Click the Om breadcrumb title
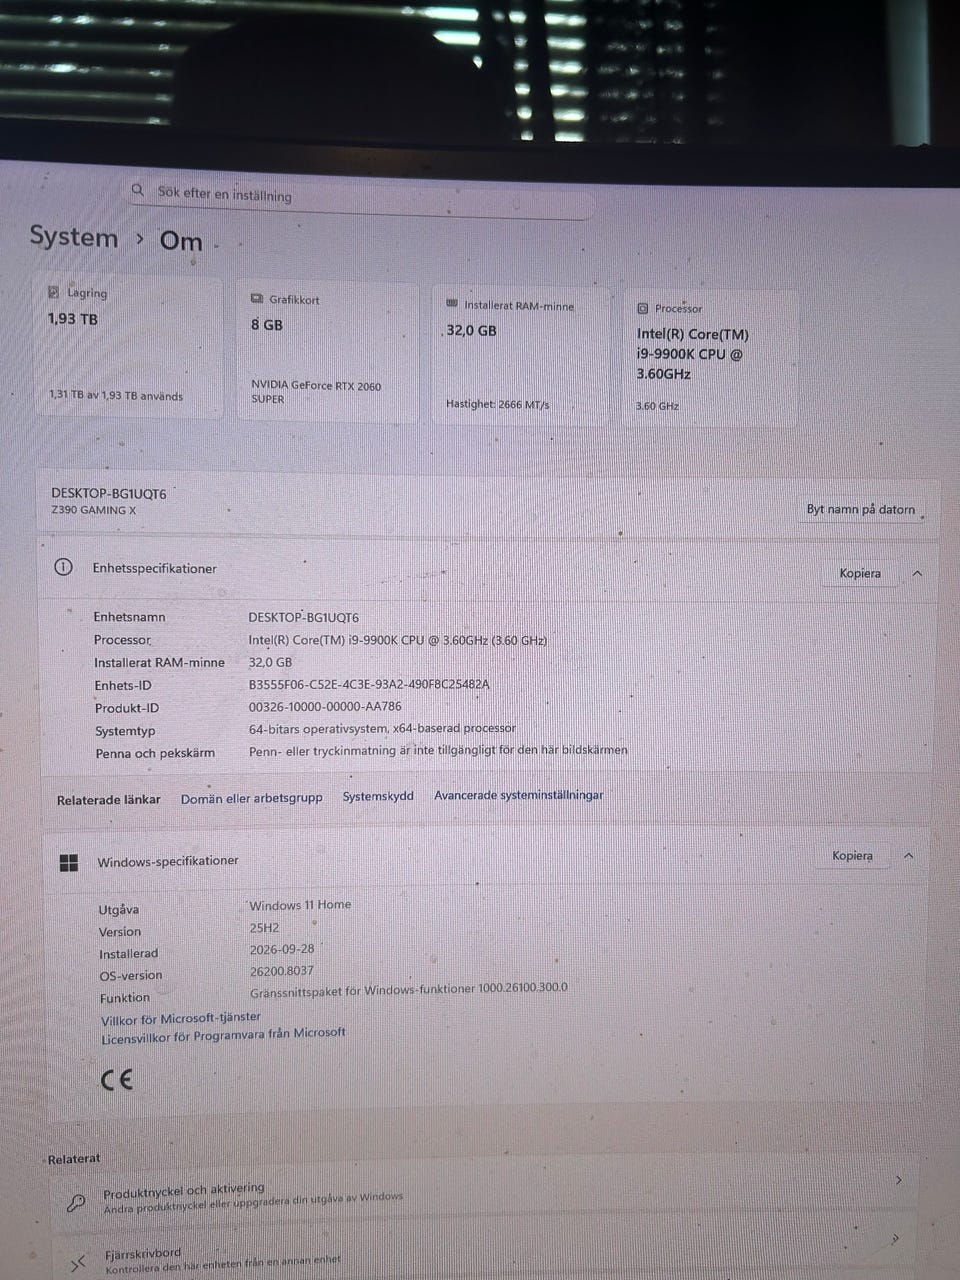 (x=181, y=240)
